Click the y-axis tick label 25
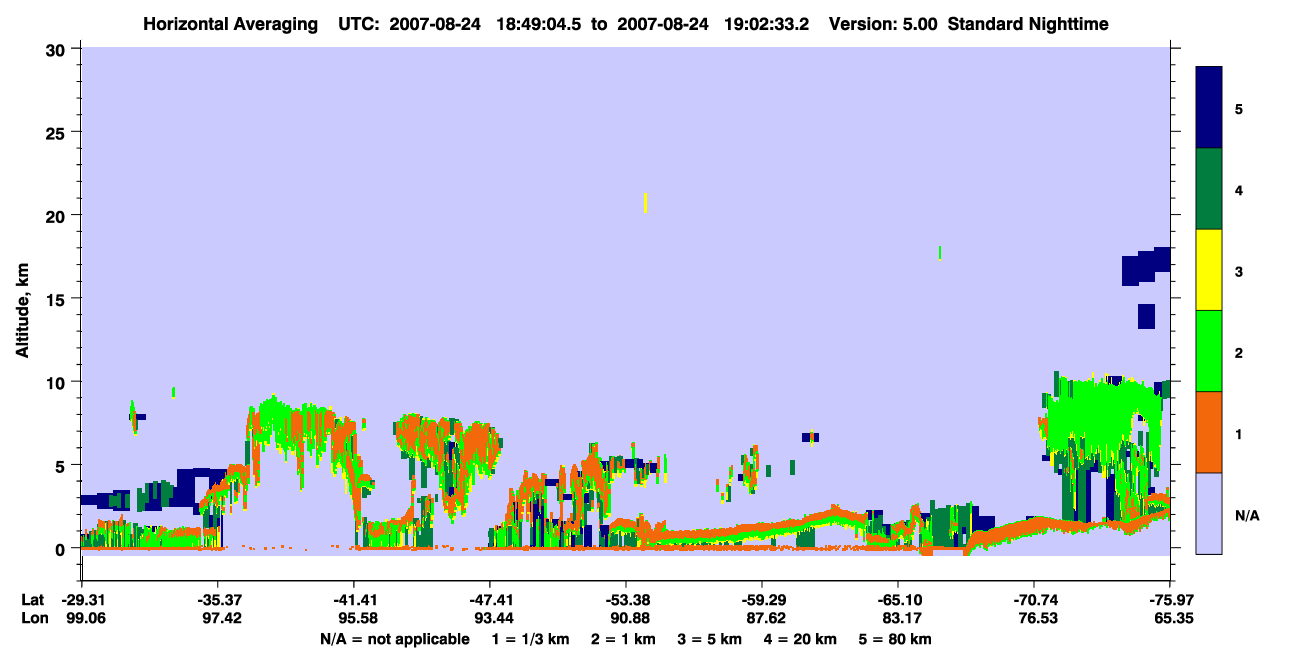 [57, 132]
